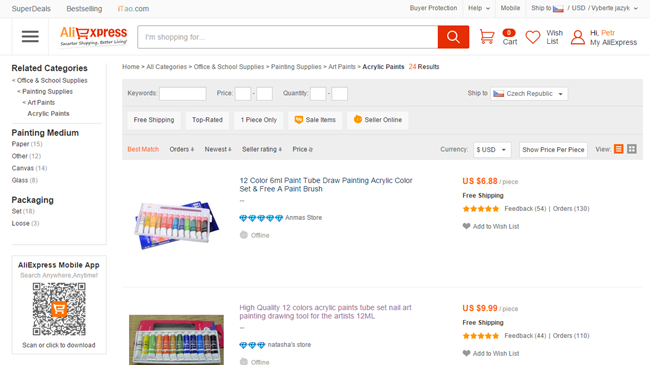Click the Keywords filter input field
The width and height of the screenshot is (650, 365).
[x=183, y=94]
